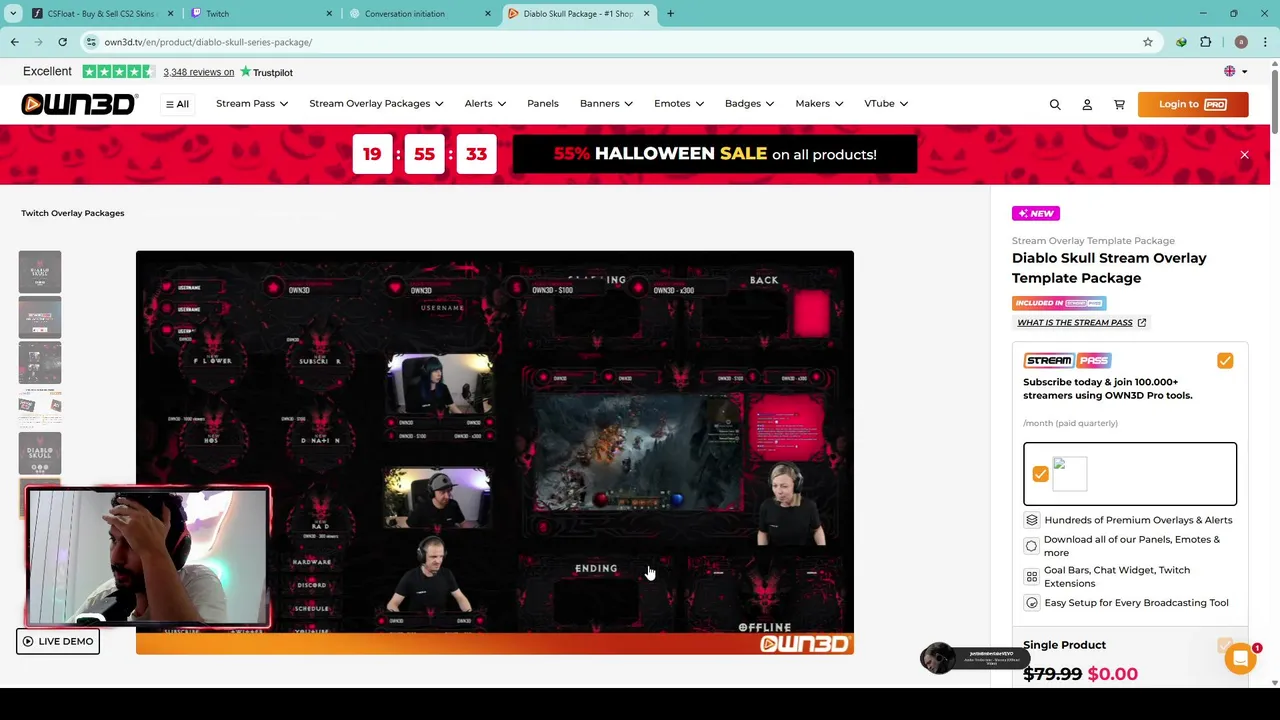1280x720 pixels.
Task: Select the Single Product checkbox
Action: [x=1225, y=646]
